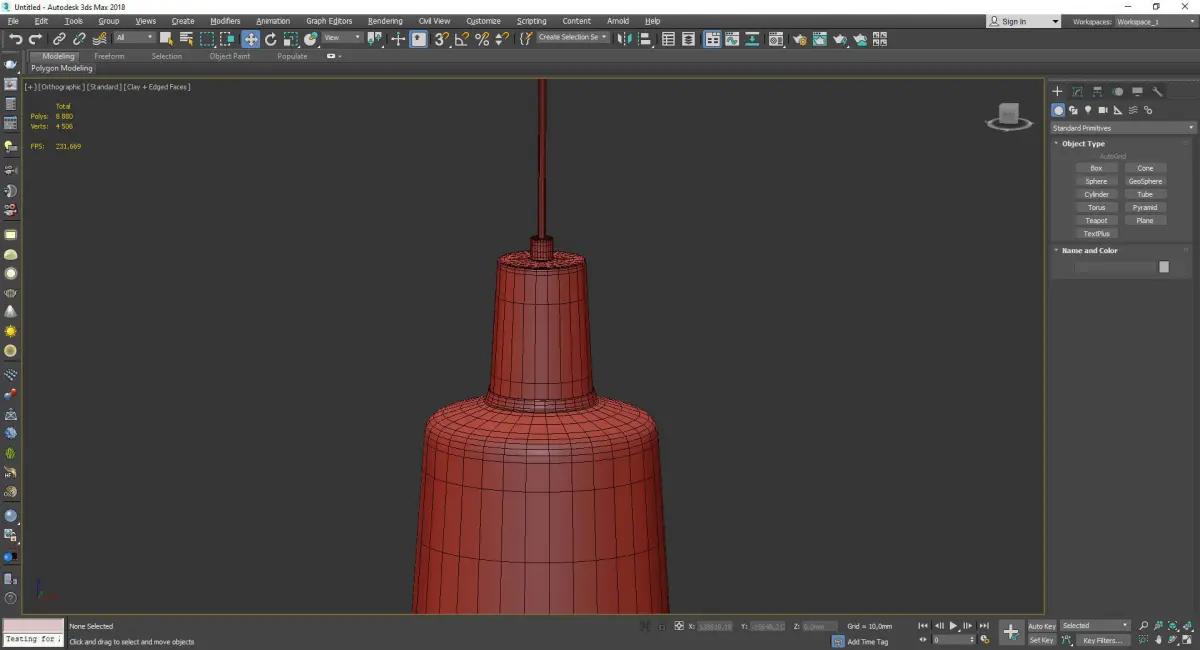This screenshot has width=1200, height=650.
Task: Open the Standard Primitives dropdown
Action: (x=1122, y=128)
